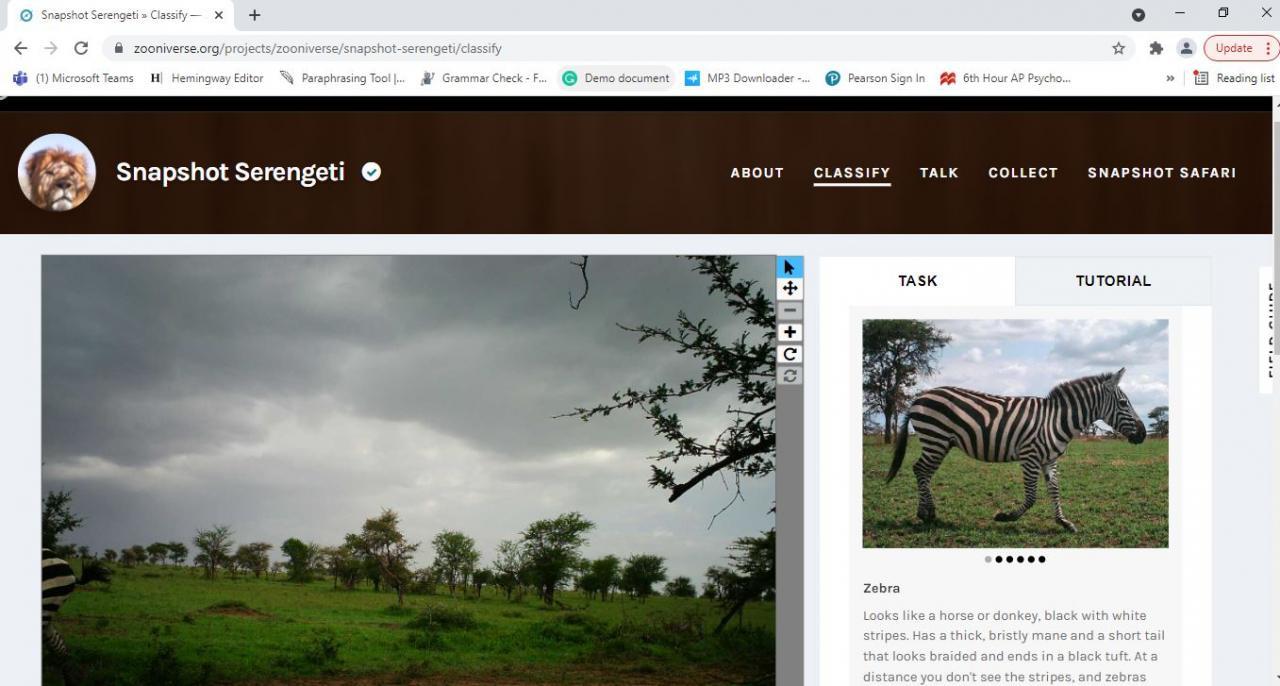Select the fourth zebra image dot
The height and width of the screenshot is (686, 1280).
[1020, 559]
